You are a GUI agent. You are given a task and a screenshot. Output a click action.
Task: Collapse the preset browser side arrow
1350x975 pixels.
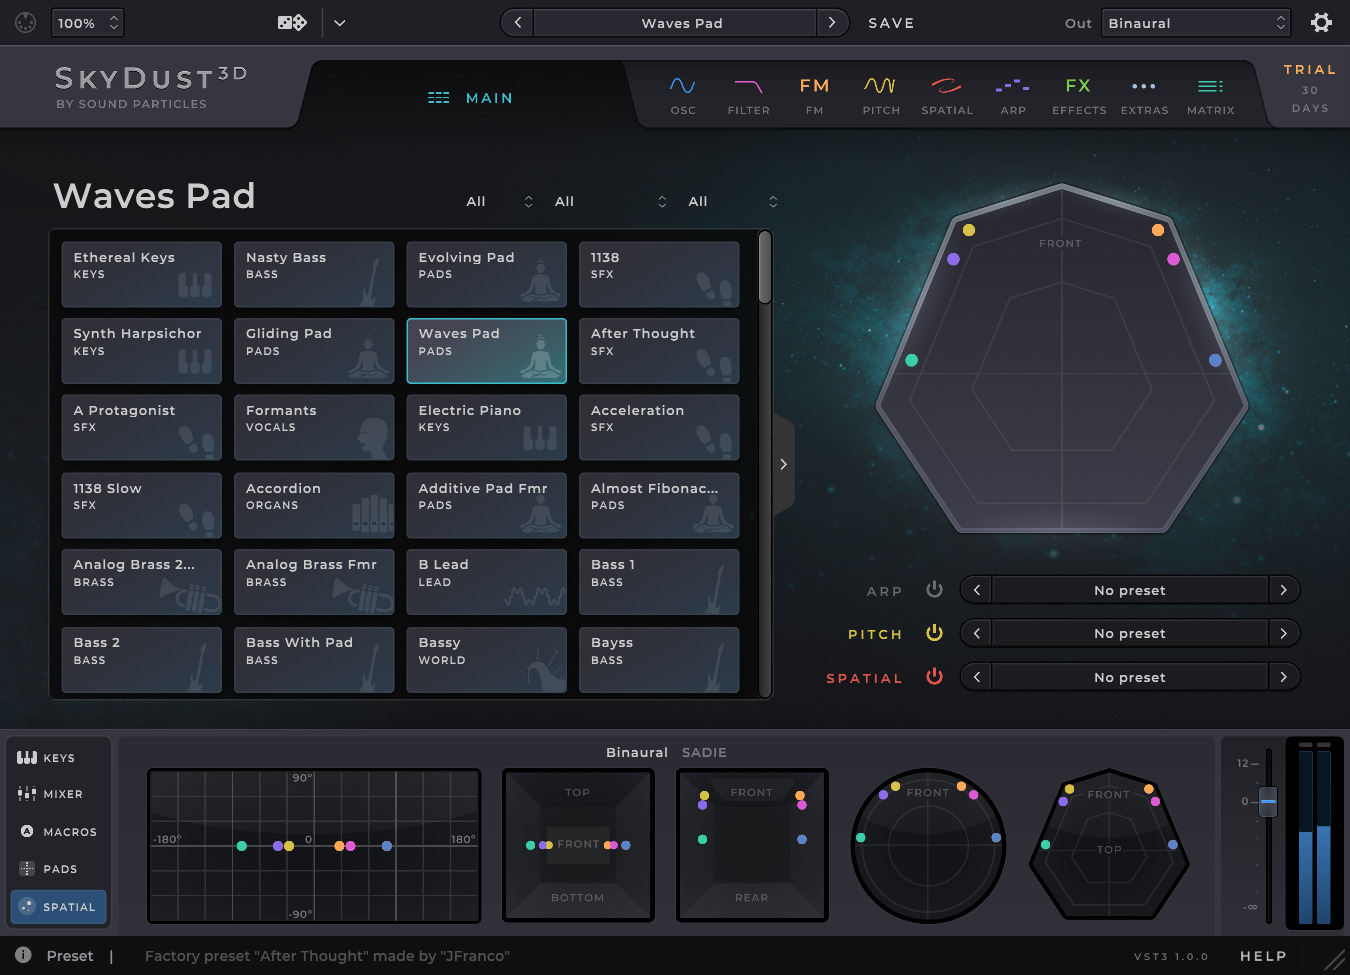click(x=783, y=464)
